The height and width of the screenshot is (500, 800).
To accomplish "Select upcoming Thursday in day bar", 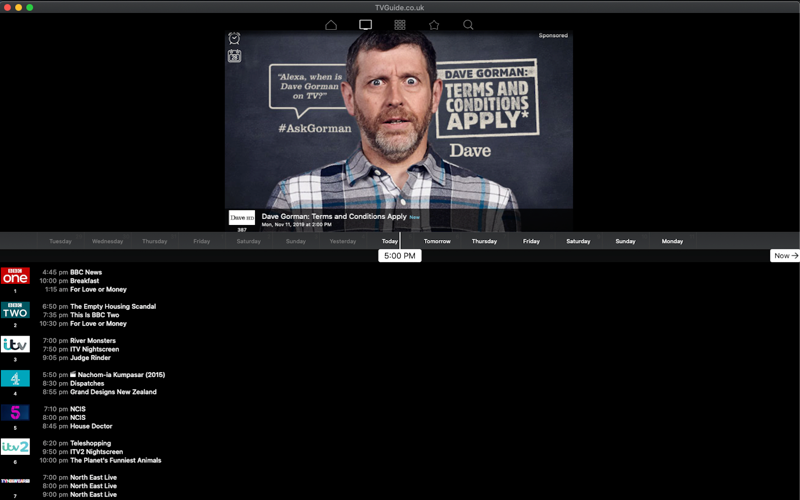I will coord(484,241).
